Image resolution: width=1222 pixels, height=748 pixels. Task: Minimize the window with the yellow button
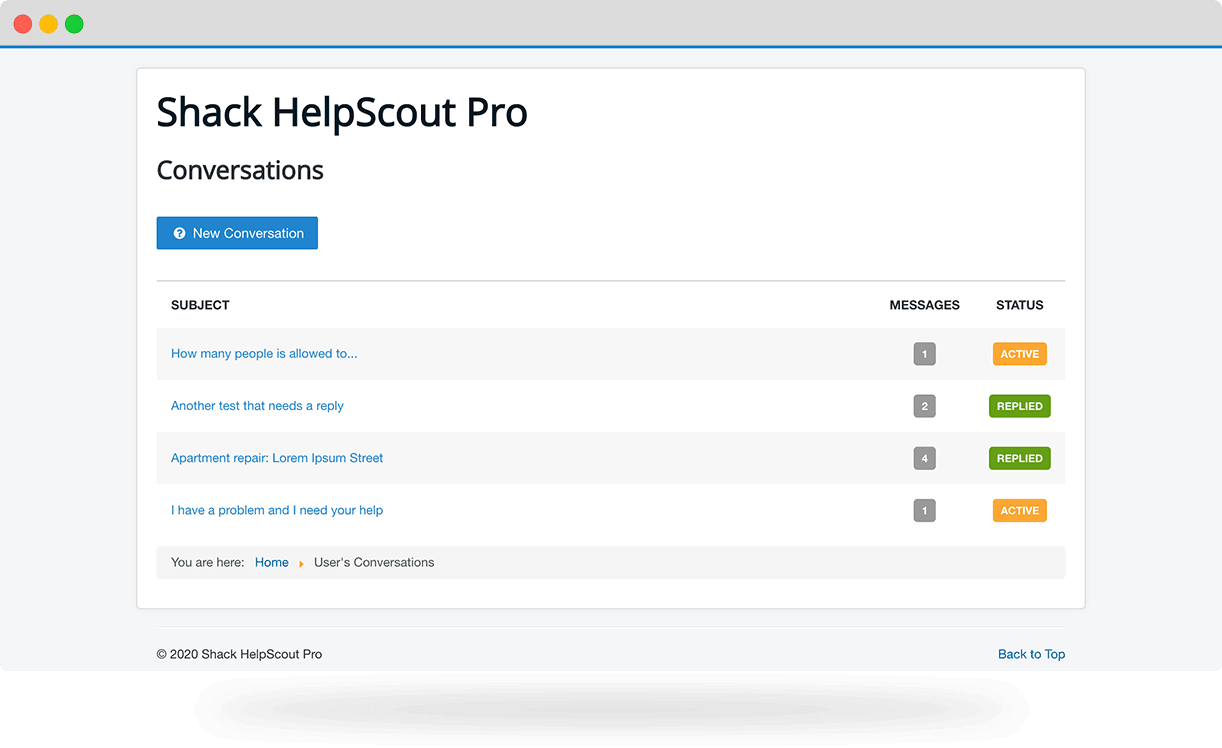[x=48, y=24]
